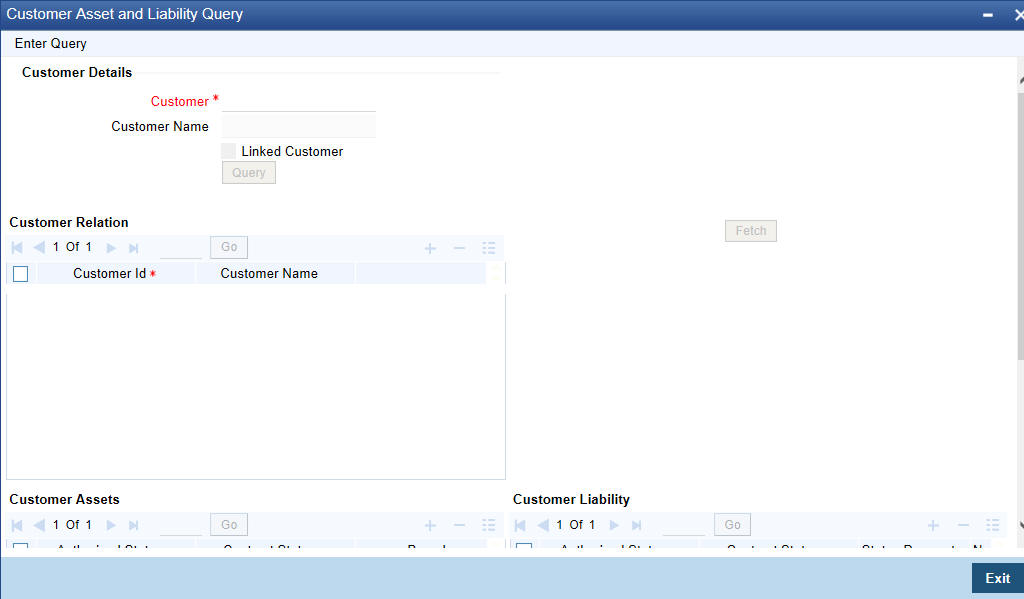Viewport: 1024px width, 599px height.
Task: Click page number field in Customer Relation
Action: click(x=181, y=248)
